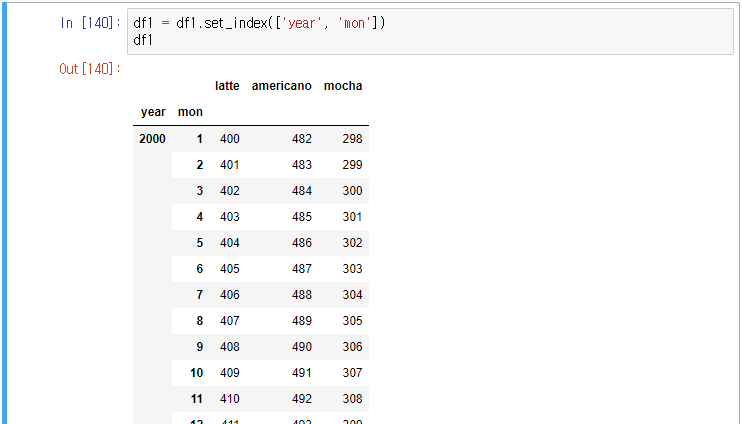This screenshot has height=424, width=742.
Task: Click mocha value 304
Action: [353, 295]
